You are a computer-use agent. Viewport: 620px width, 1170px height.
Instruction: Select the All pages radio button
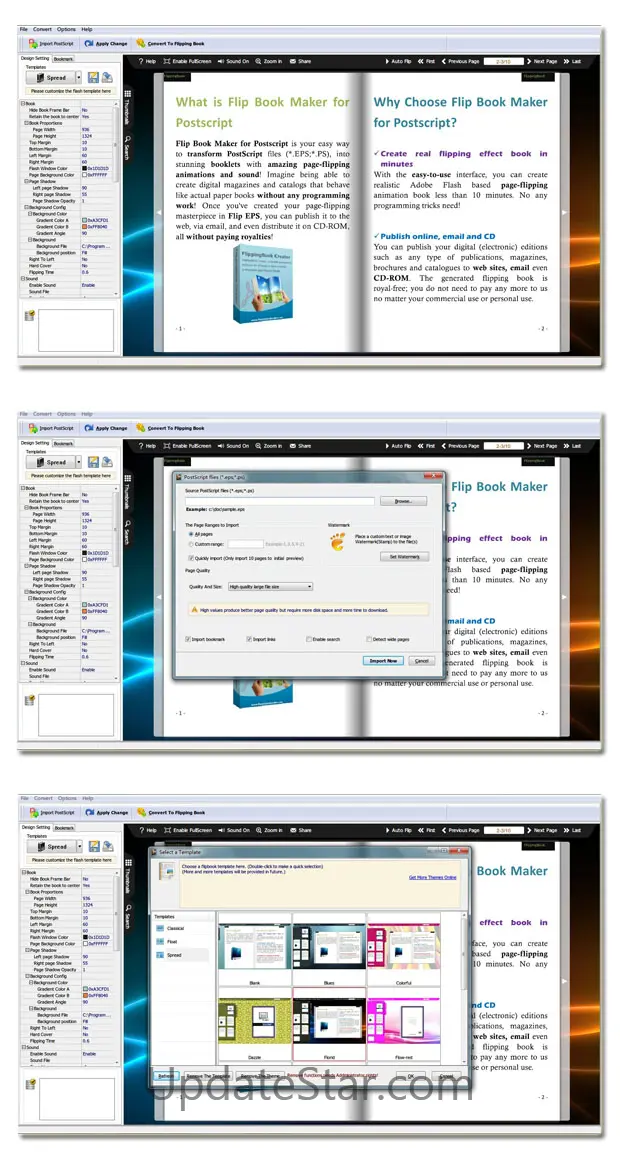190,534
